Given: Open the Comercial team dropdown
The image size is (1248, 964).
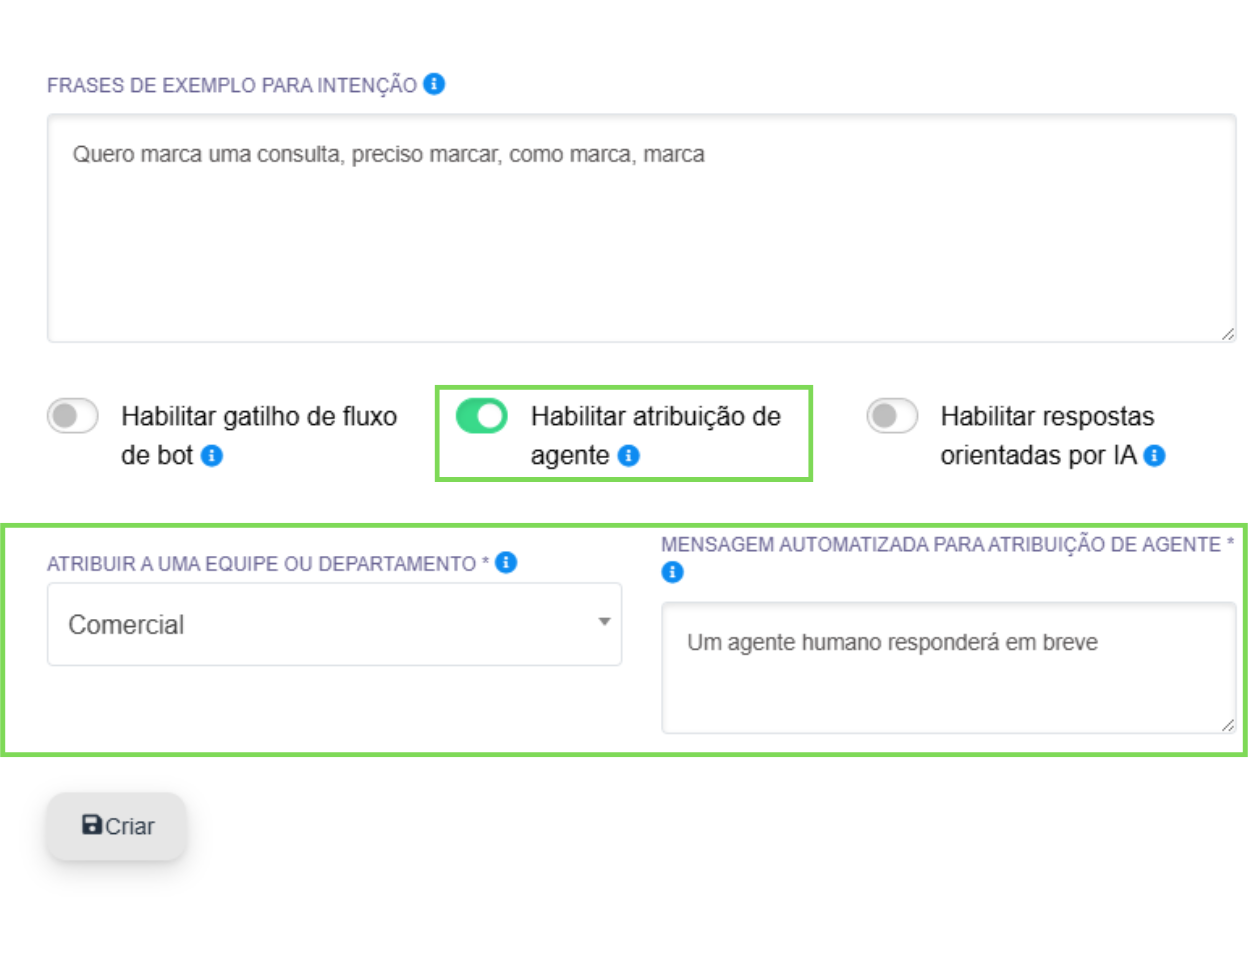Looking at the screenshot, I should [334, 624].
